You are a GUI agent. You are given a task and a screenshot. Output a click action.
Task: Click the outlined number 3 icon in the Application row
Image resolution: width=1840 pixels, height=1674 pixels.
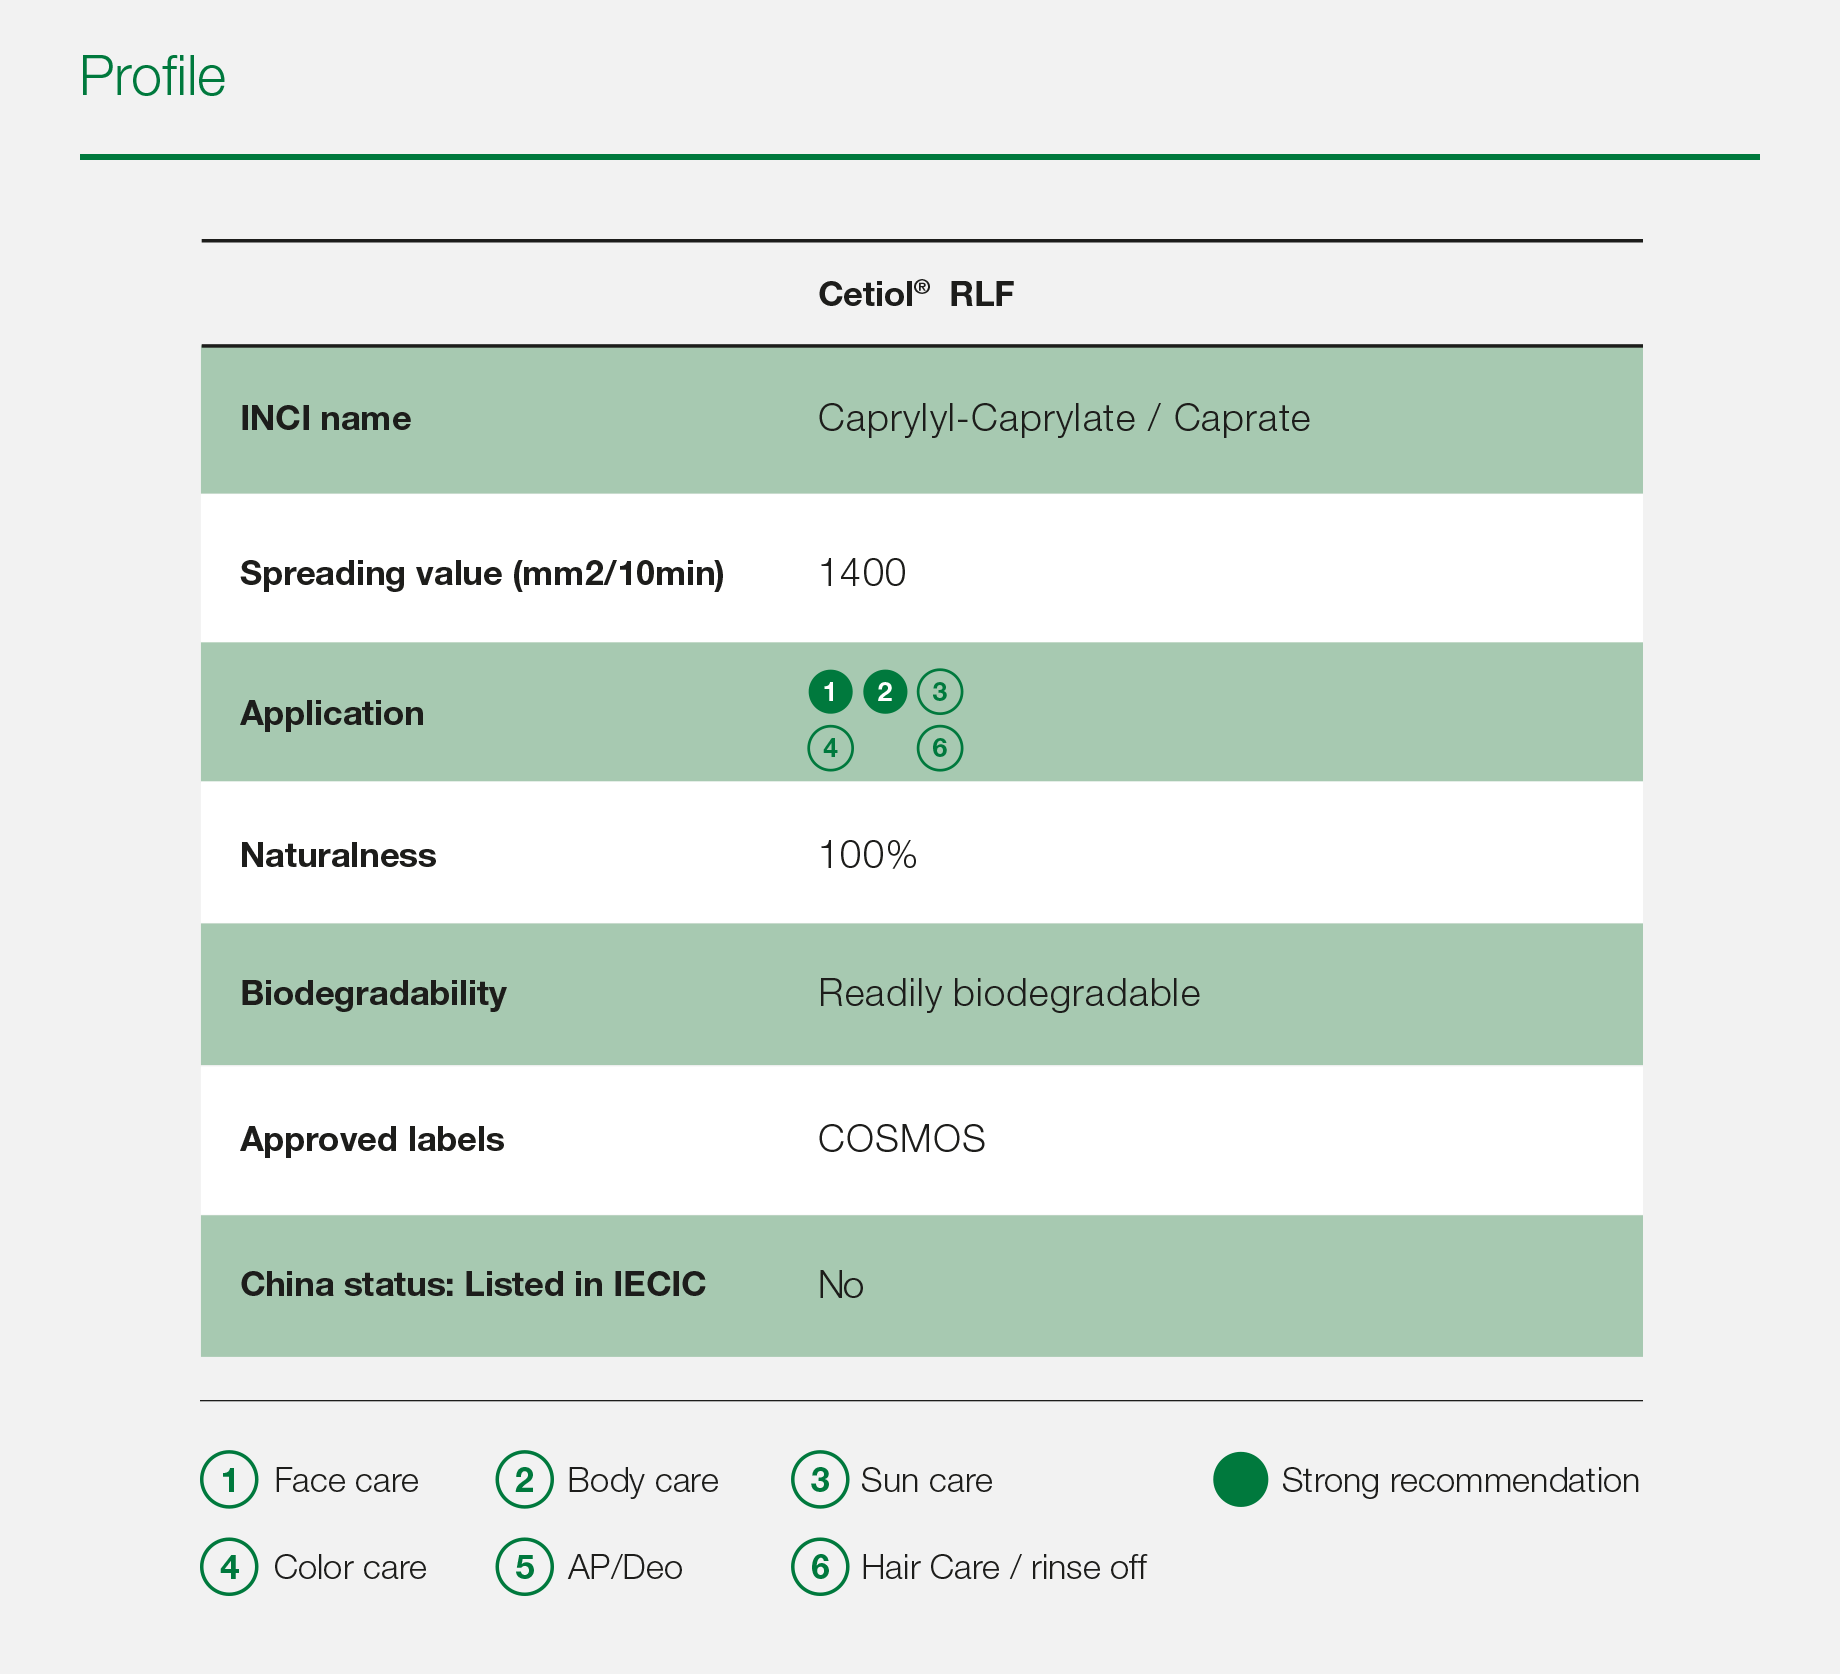pyautogui.click(x=940, y=691)
